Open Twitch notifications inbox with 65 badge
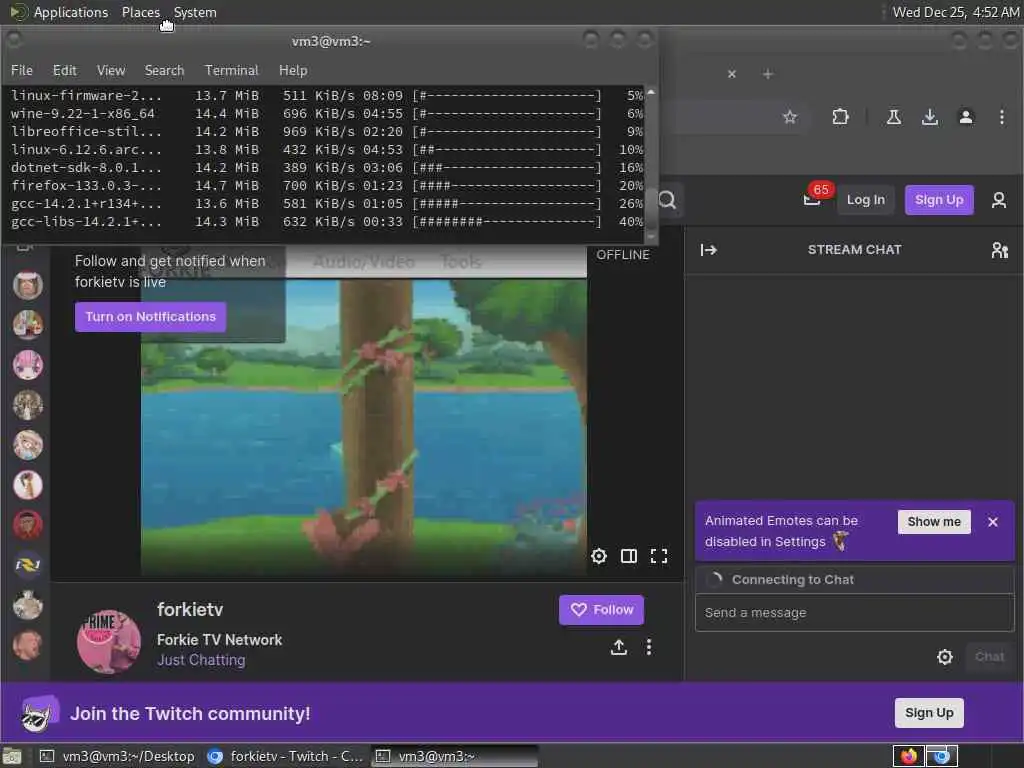Screen dimensions: 1024x768 tap(812, 198)
